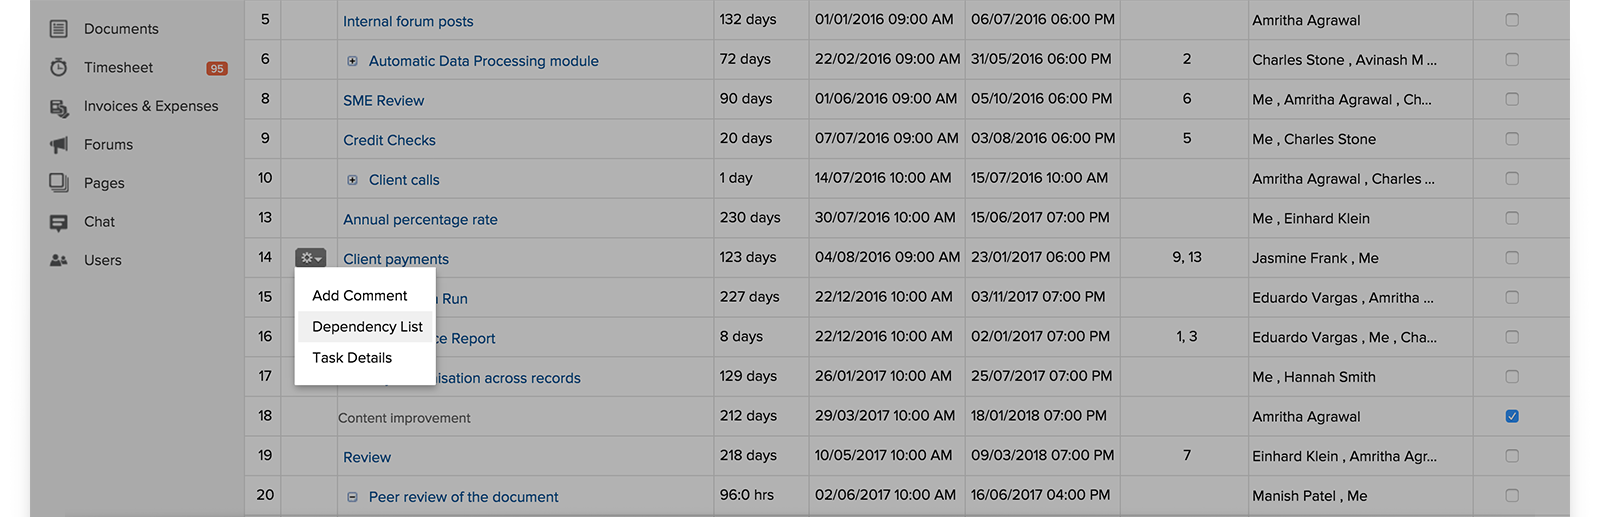Open the SME Review task link
Image resolution: width=1600 pixels, height=517 pixels.
[384, 101]
